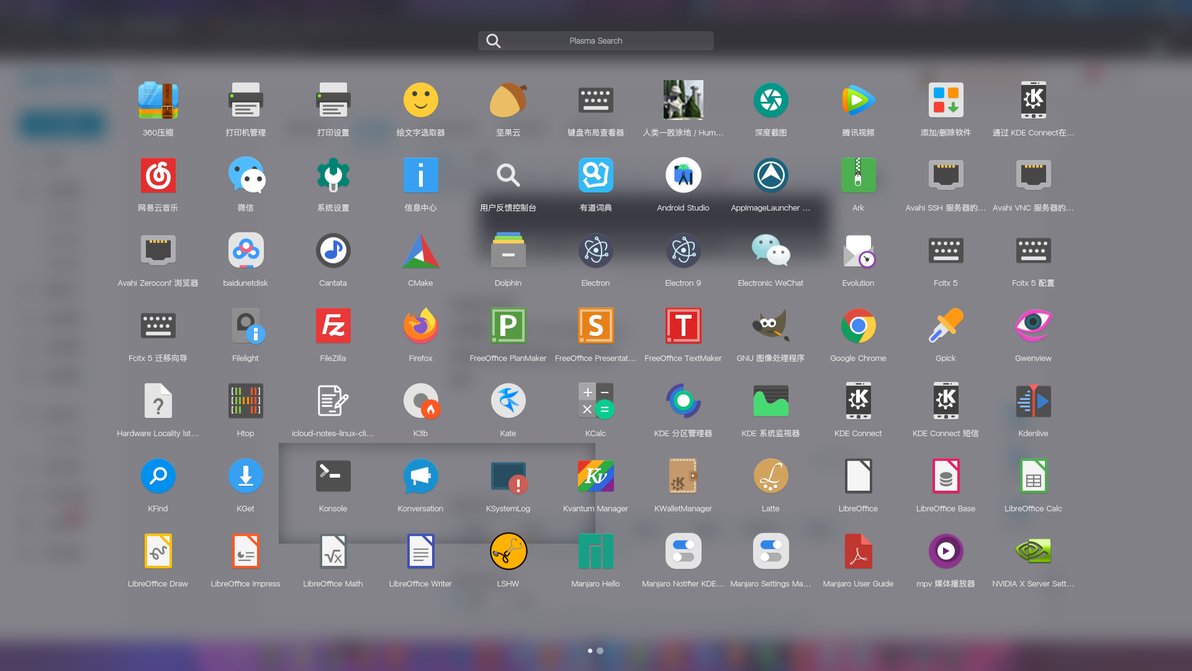This screenshot has width=1192, height=671.
Task: Open 信息中心 info center
Action: (x=420, y=176)
